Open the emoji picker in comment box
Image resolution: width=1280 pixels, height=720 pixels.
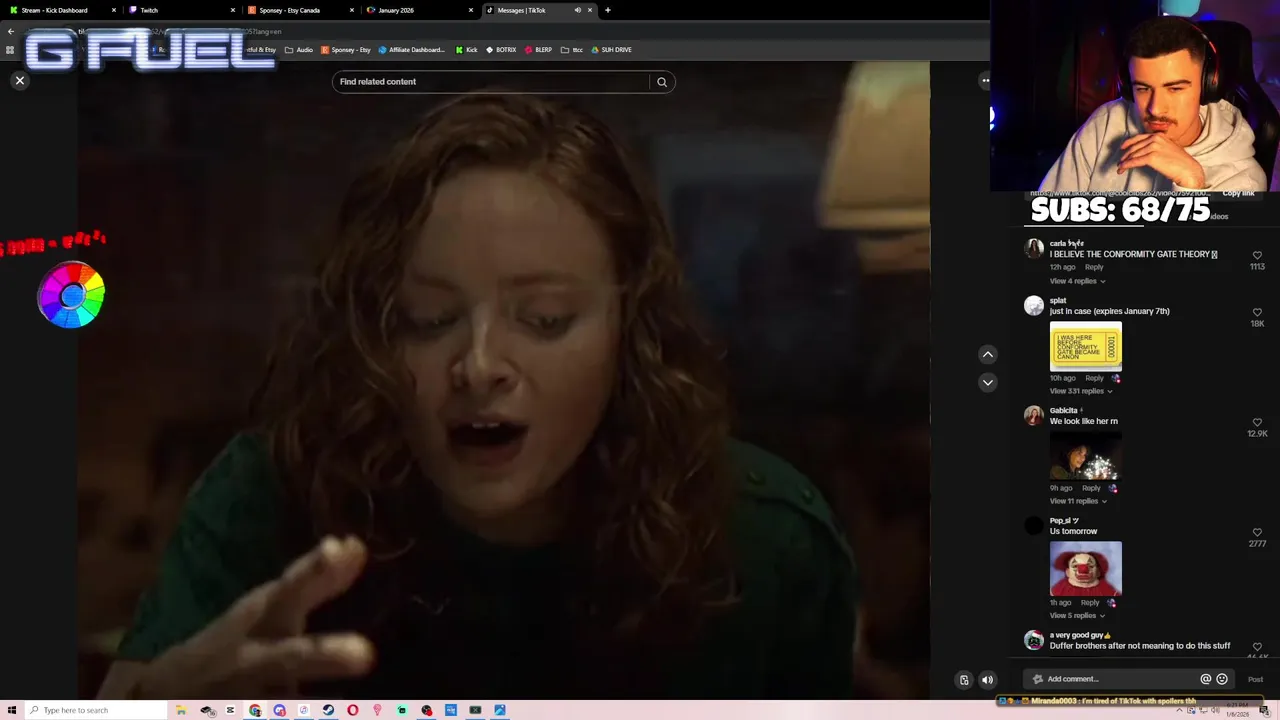click(x=1221, y=679)
